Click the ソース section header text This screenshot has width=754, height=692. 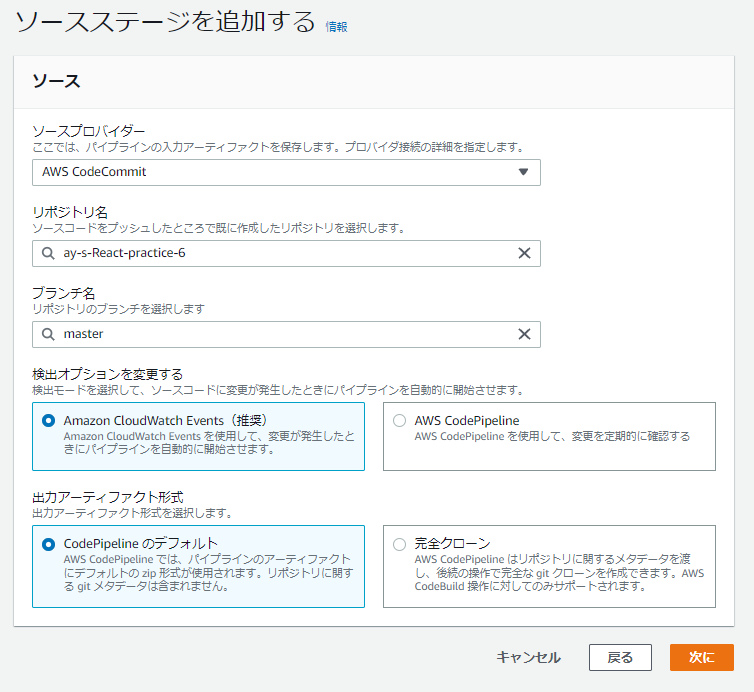tap(56, 81)
